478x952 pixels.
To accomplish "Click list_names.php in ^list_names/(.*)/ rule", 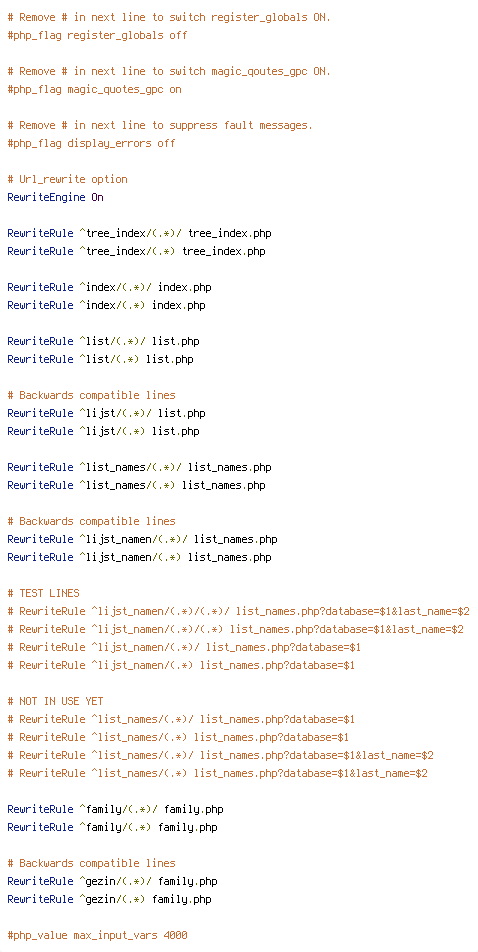I will (x=230, y=468).
